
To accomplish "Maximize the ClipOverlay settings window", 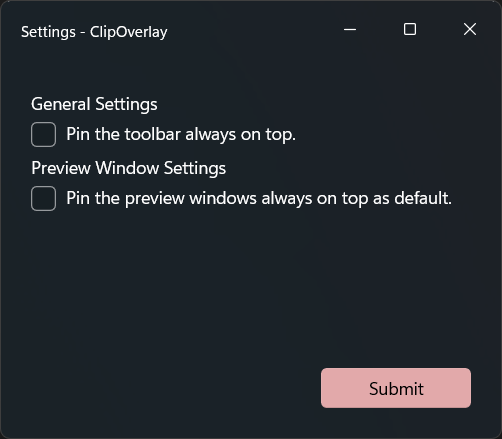I will [x=410, y=29].
